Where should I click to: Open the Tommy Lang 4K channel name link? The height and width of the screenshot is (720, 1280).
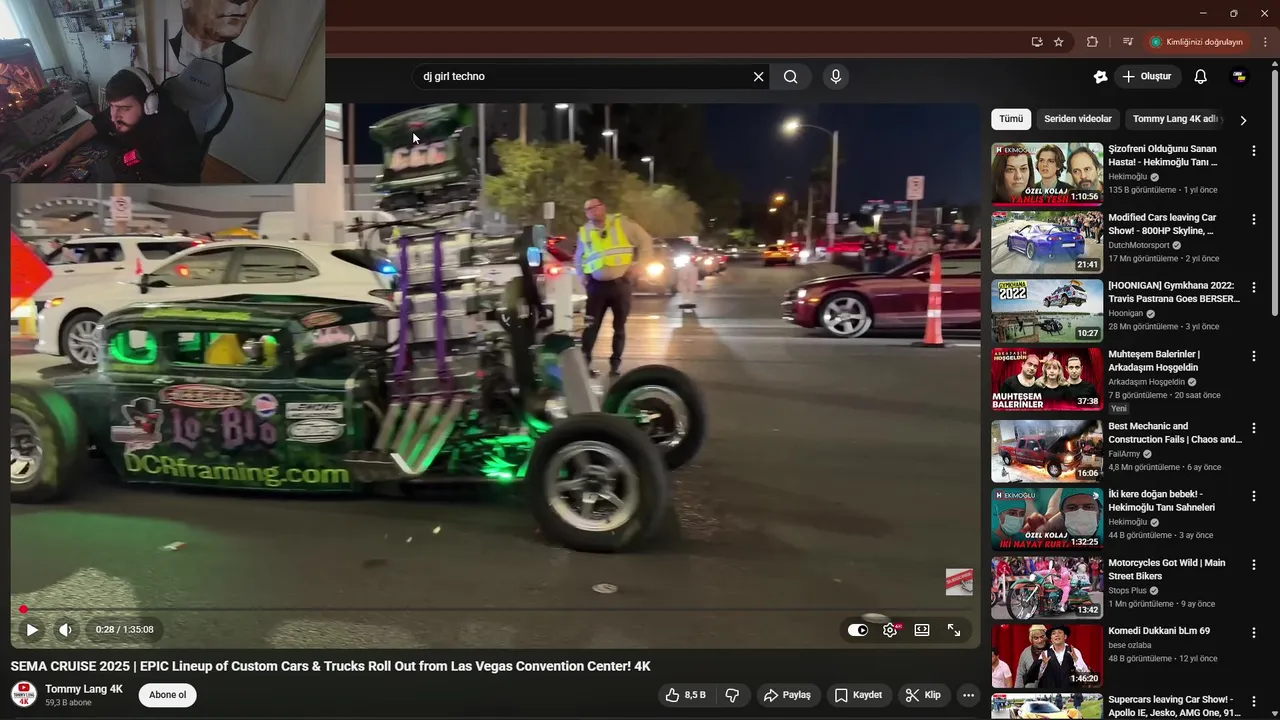point(84,689)
